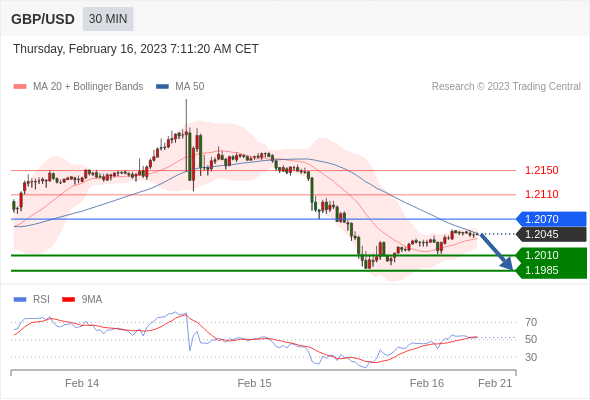
Task: Click the green 1.1985 support price tag
Action: [551, 271]
